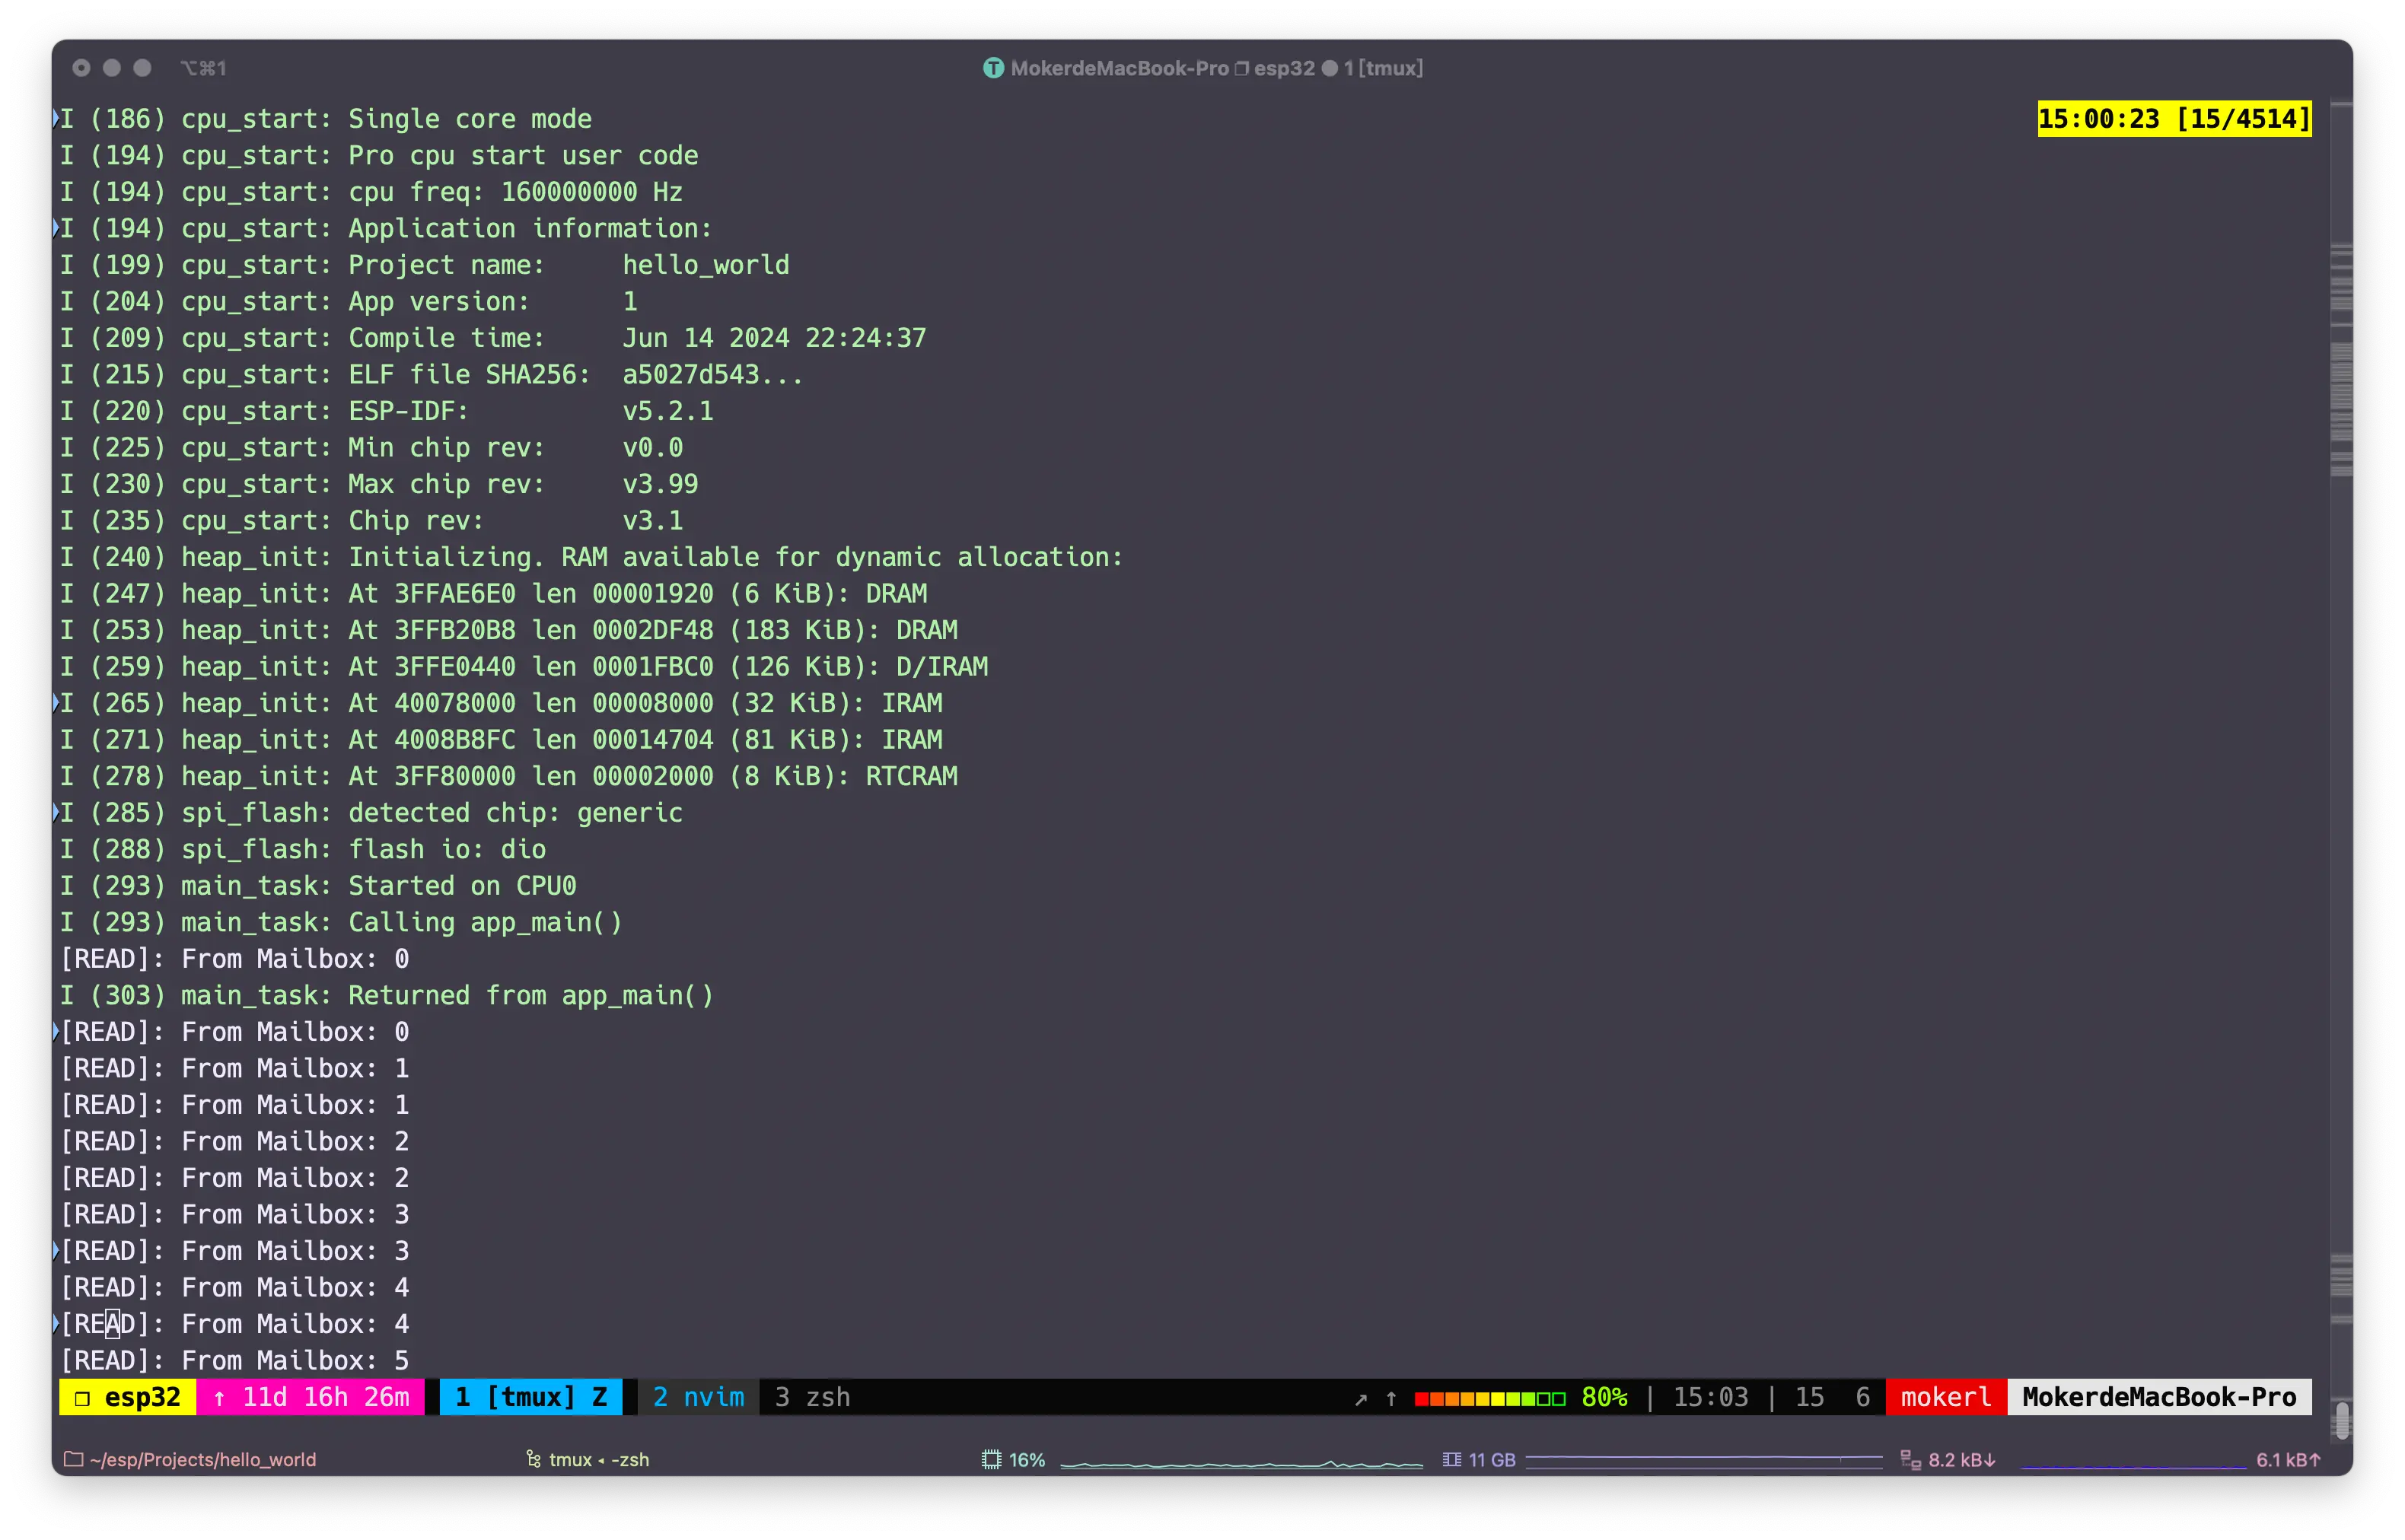Click the branch icon next to tmux -zsh
This screenshot has height=1540, width=2405.
(533, 1460)
